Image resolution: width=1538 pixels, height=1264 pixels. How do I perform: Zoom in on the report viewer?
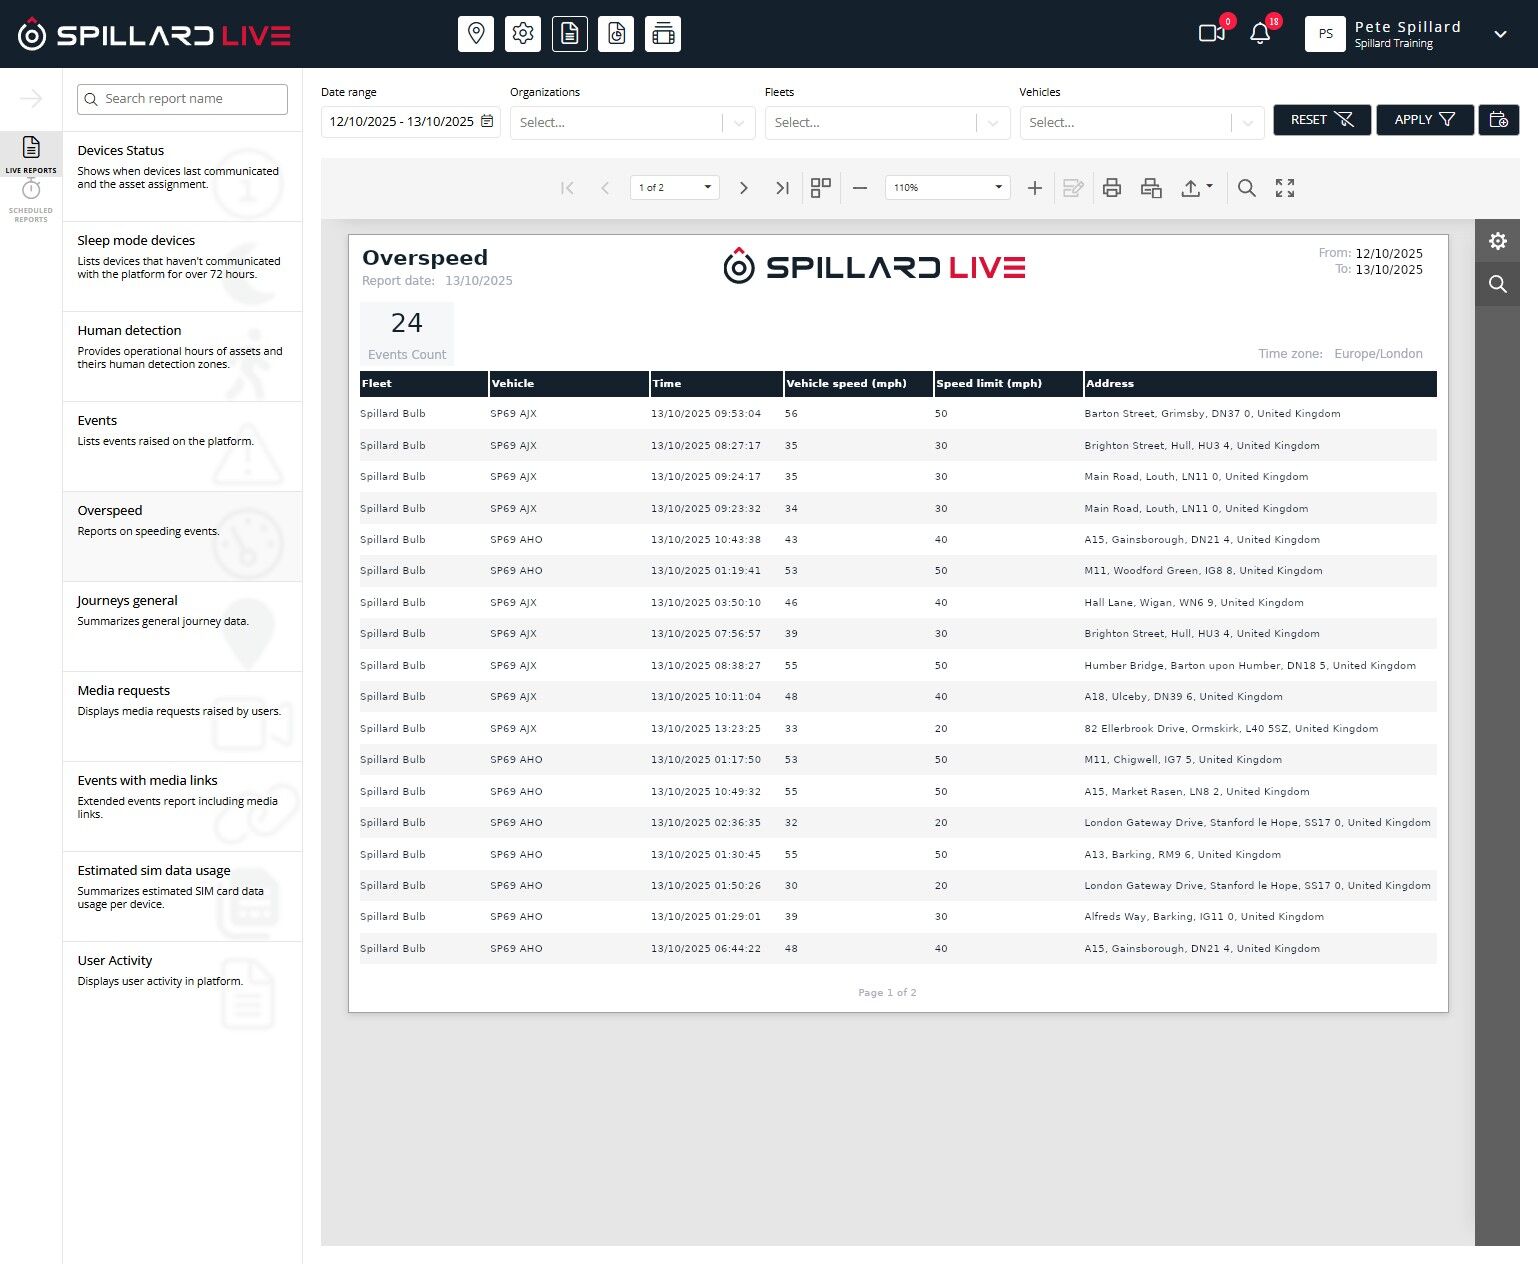(1035, 188)
